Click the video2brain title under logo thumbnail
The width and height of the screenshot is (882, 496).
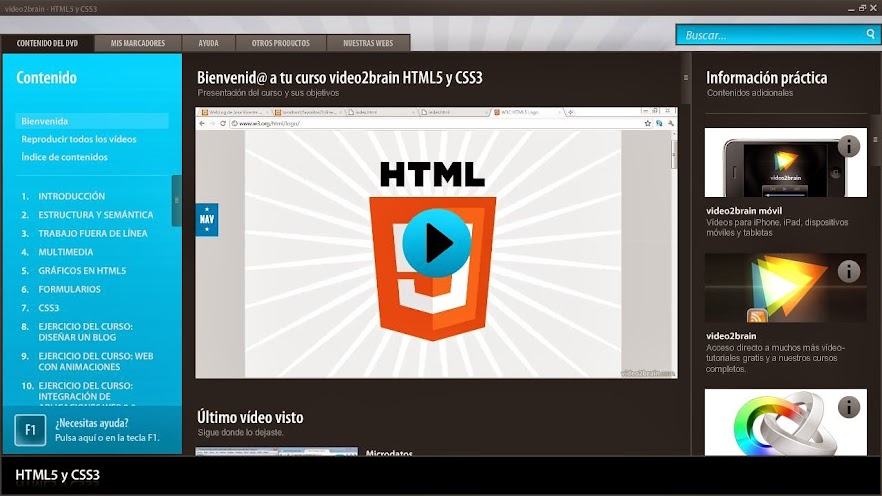(731, 336)
